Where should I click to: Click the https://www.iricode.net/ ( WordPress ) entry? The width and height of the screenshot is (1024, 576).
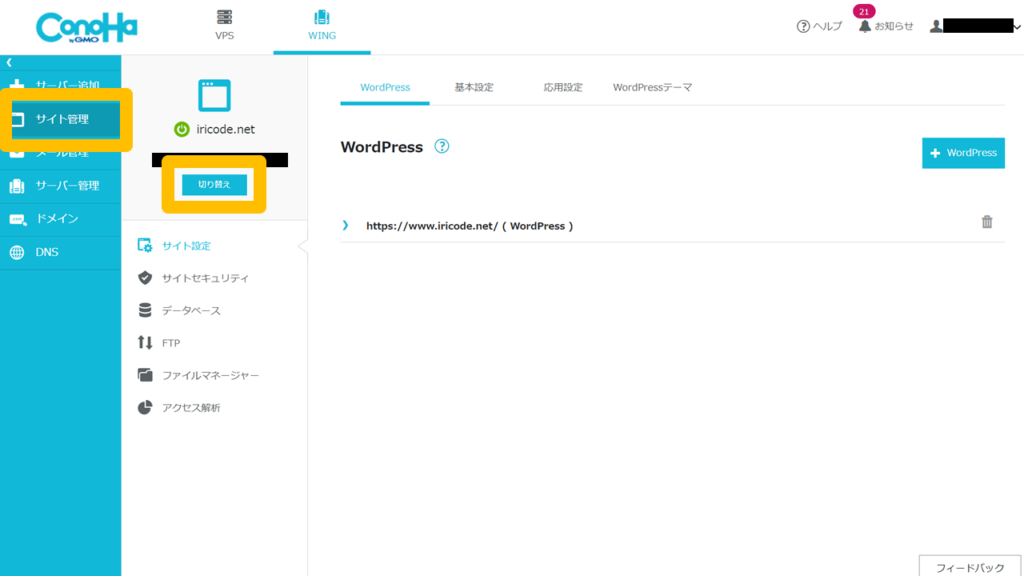pyautogui.click(x=470, y=226)
